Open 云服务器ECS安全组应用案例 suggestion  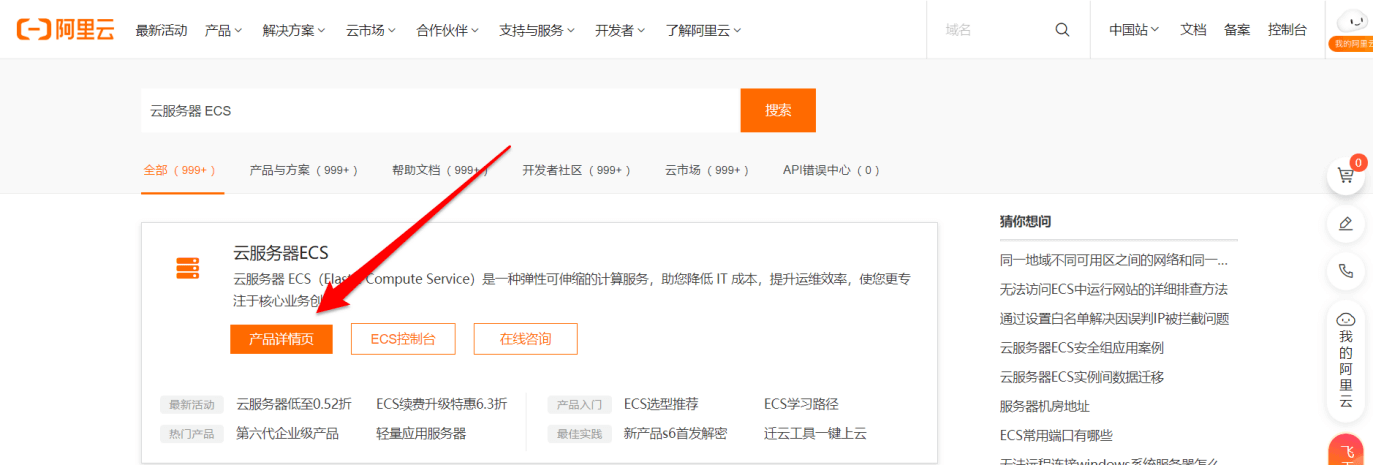tap(1082, 348)
